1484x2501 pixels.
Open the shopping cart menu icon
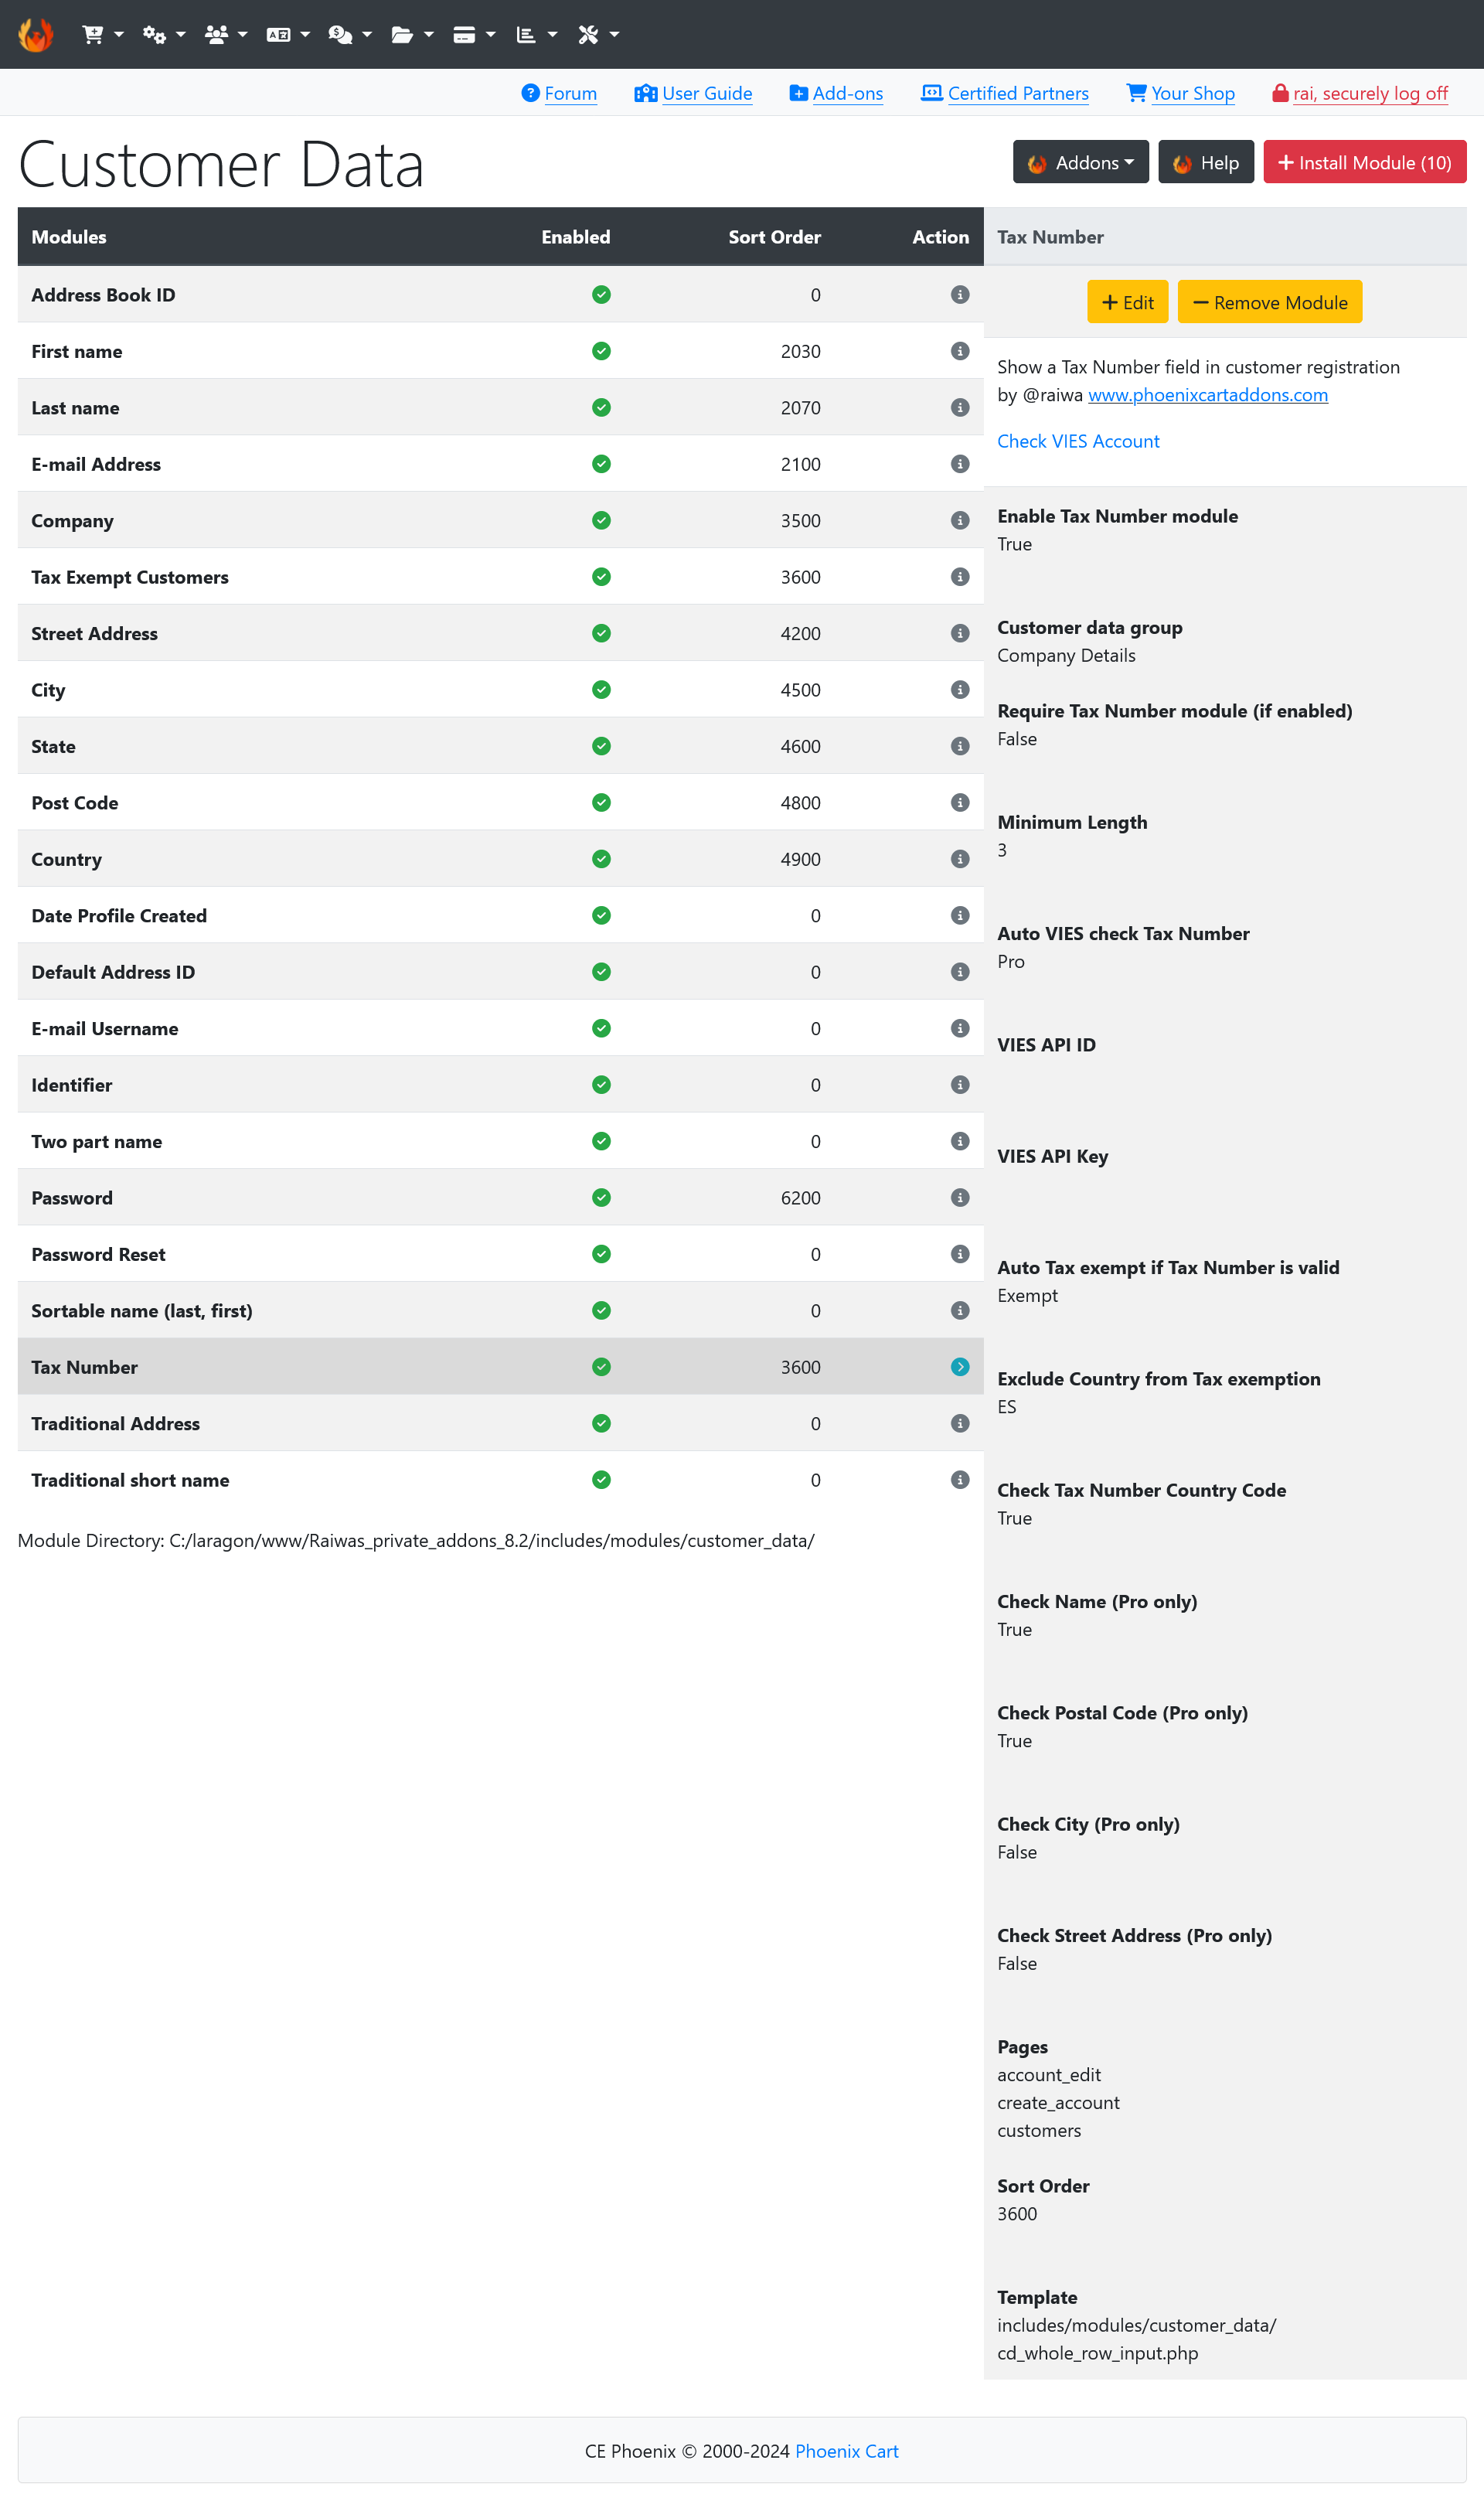93,34
